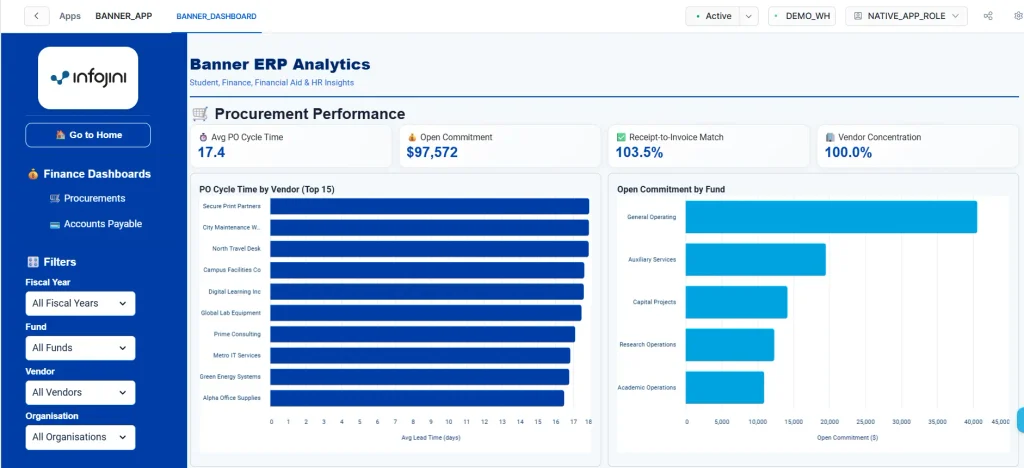
Task: Click the money bag icon next to Finance Dashboards
Action: (x=33, y=174)
